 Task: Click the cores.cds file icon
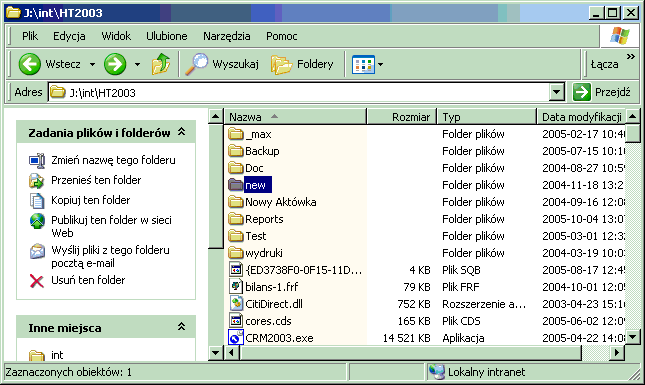tap(236, 320)
